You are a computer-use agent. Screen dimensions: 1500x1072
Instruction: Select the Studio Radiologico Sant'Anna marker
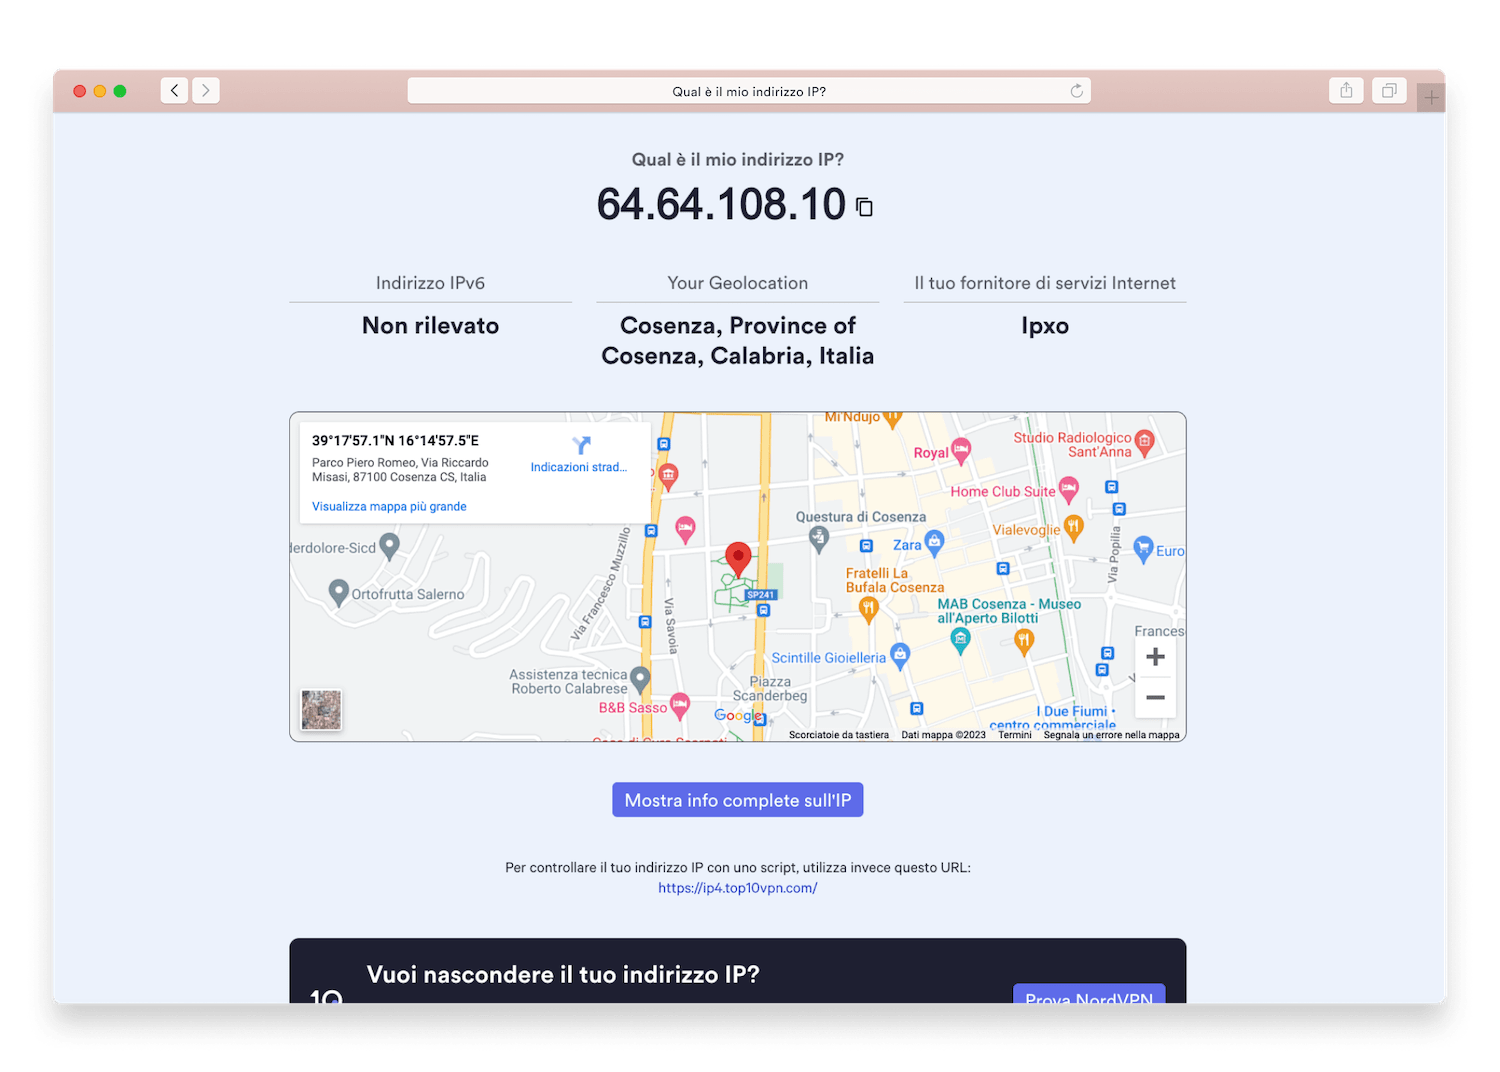pos(1145,441)
